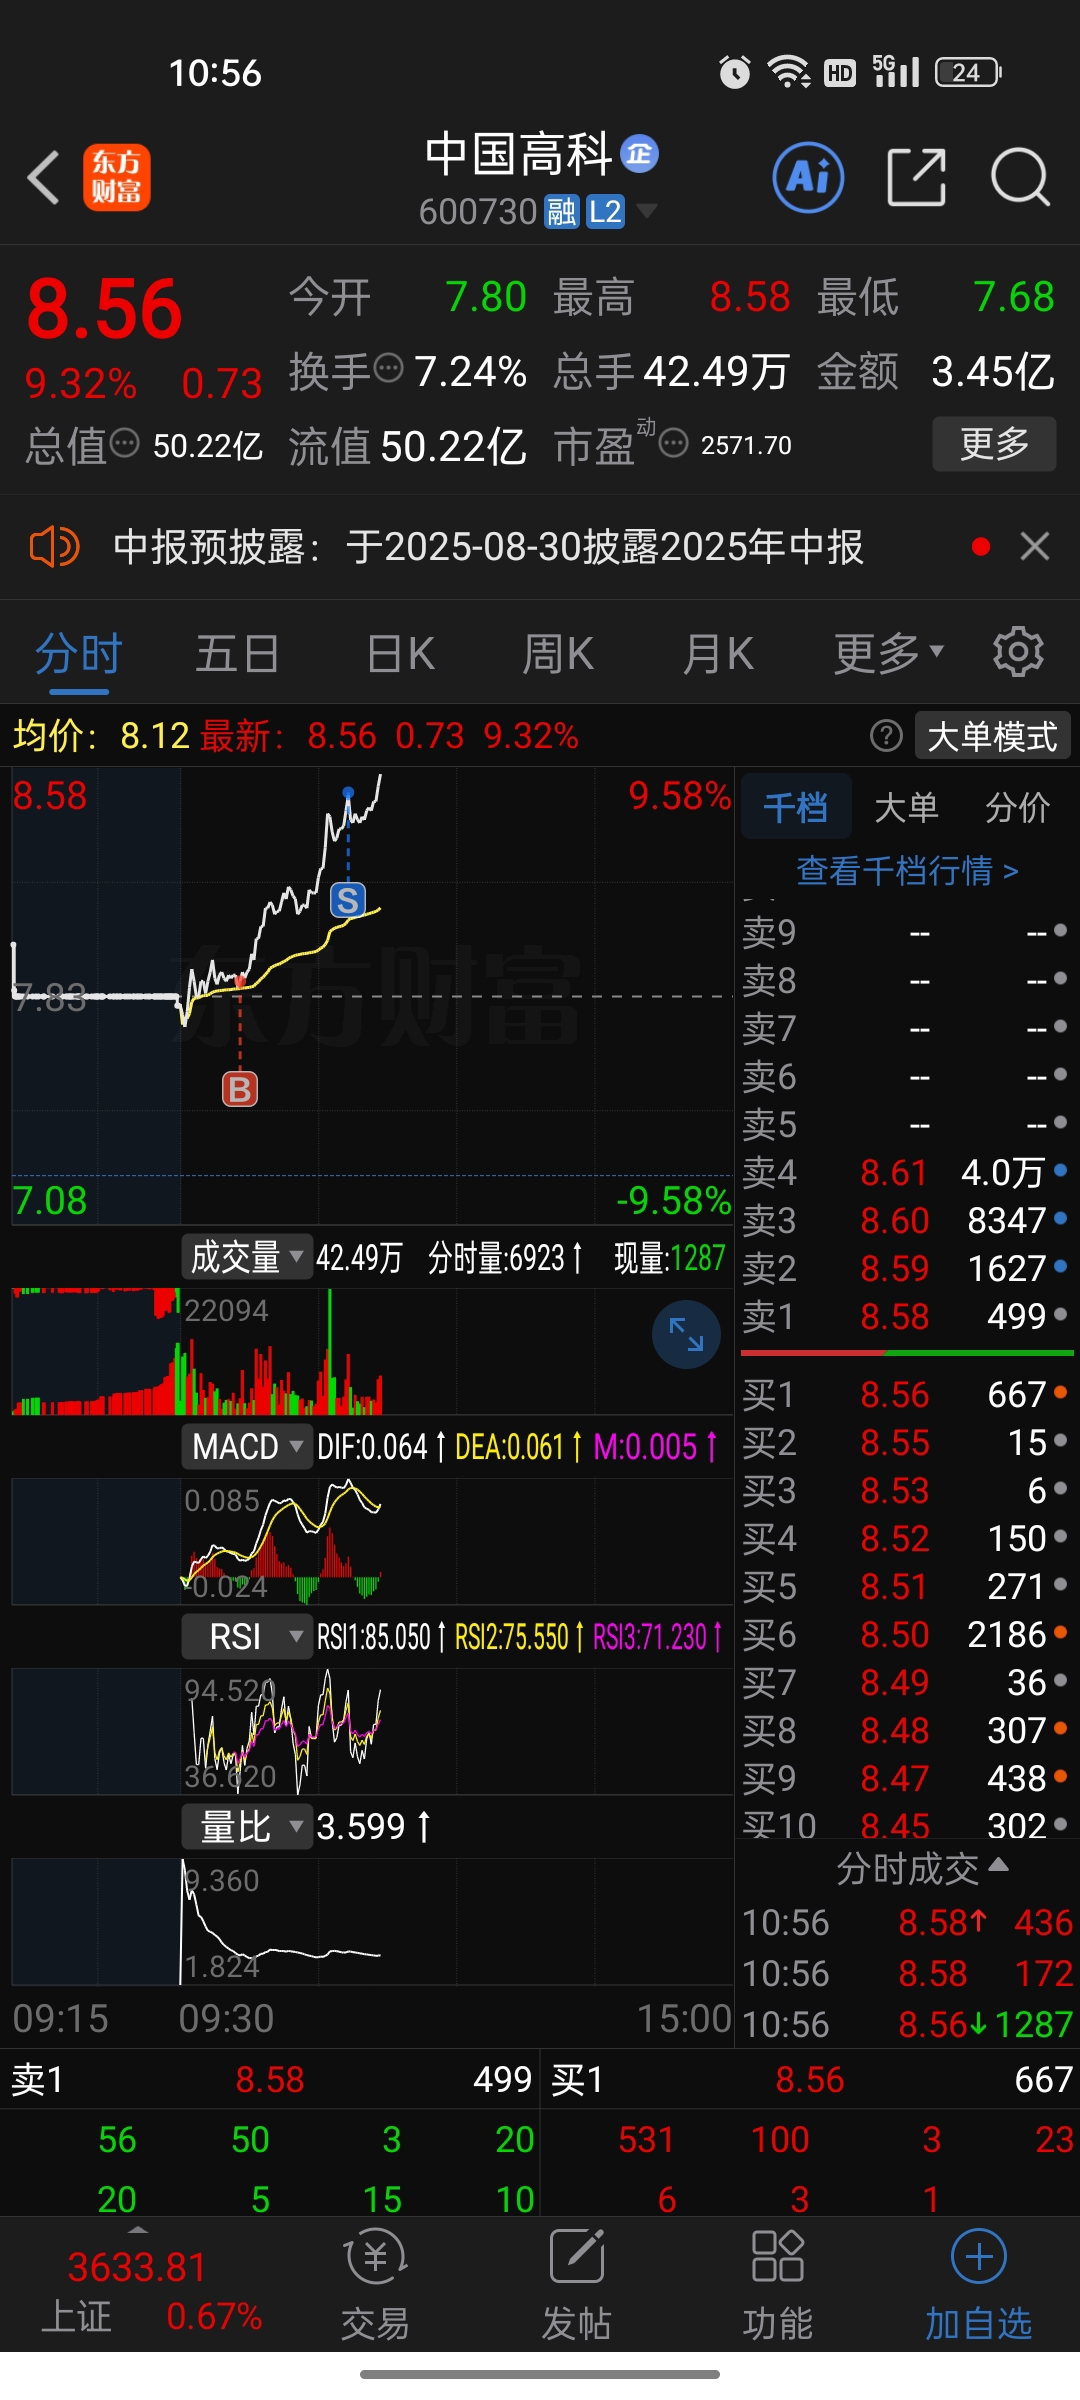Image resolution: width=1080 pixels, height=2400 pixels.
Task: Tap the 10:56 trade of 1287 lots
Action: coord(907,2024)
